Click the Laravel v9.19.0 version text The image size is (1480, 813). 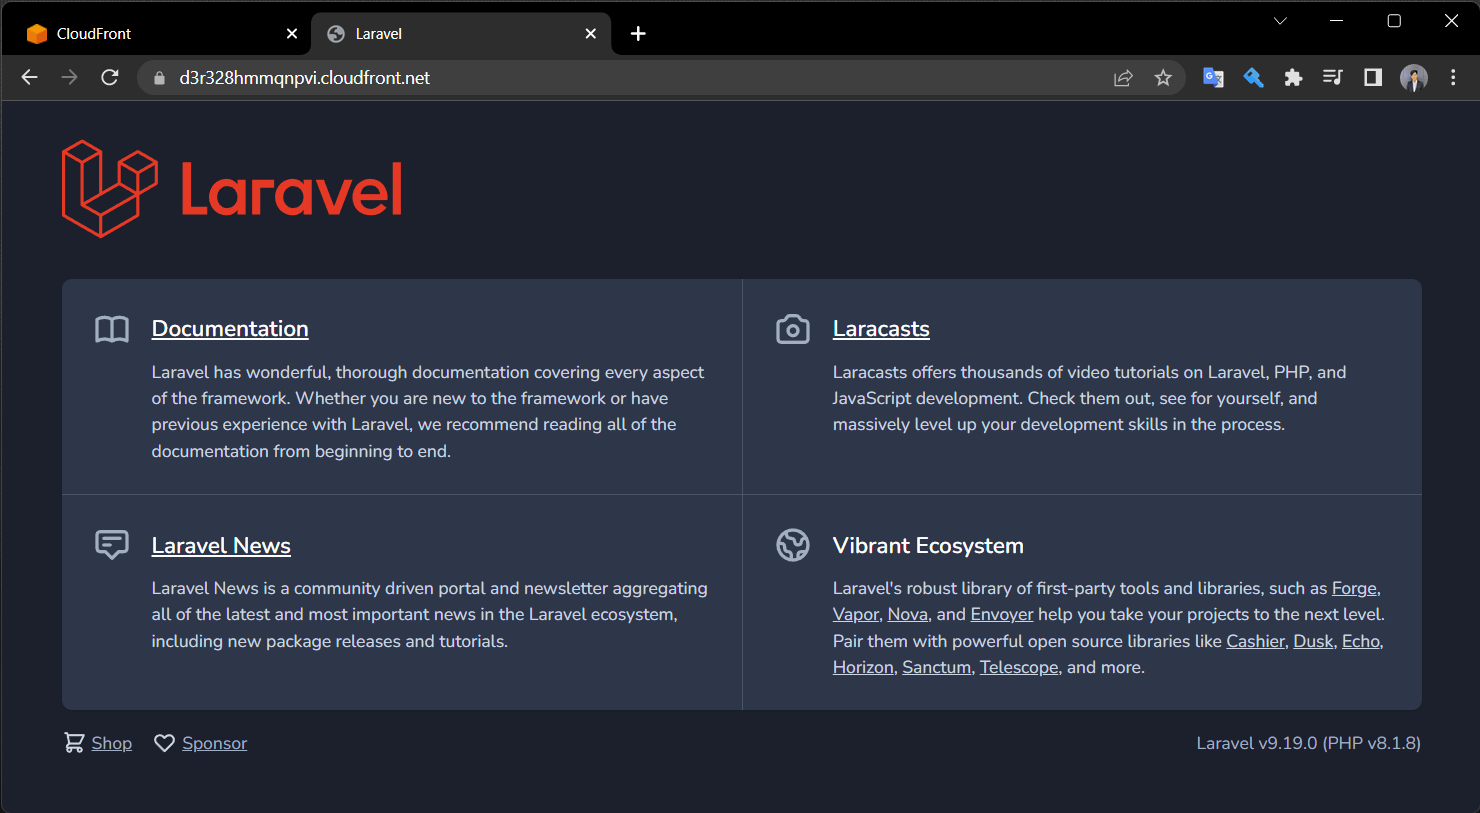(1308, 743)
